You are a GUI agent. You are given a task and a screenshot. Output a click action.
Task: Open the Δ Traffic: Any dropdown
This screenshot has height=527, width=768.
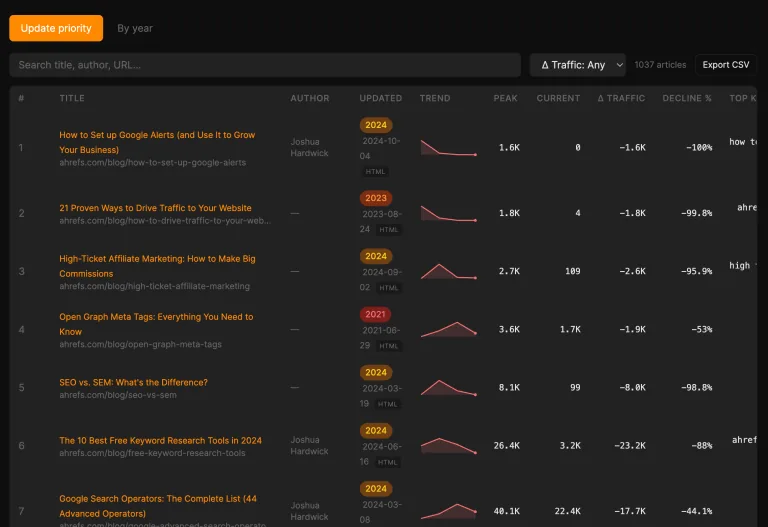tap(578, 65)
